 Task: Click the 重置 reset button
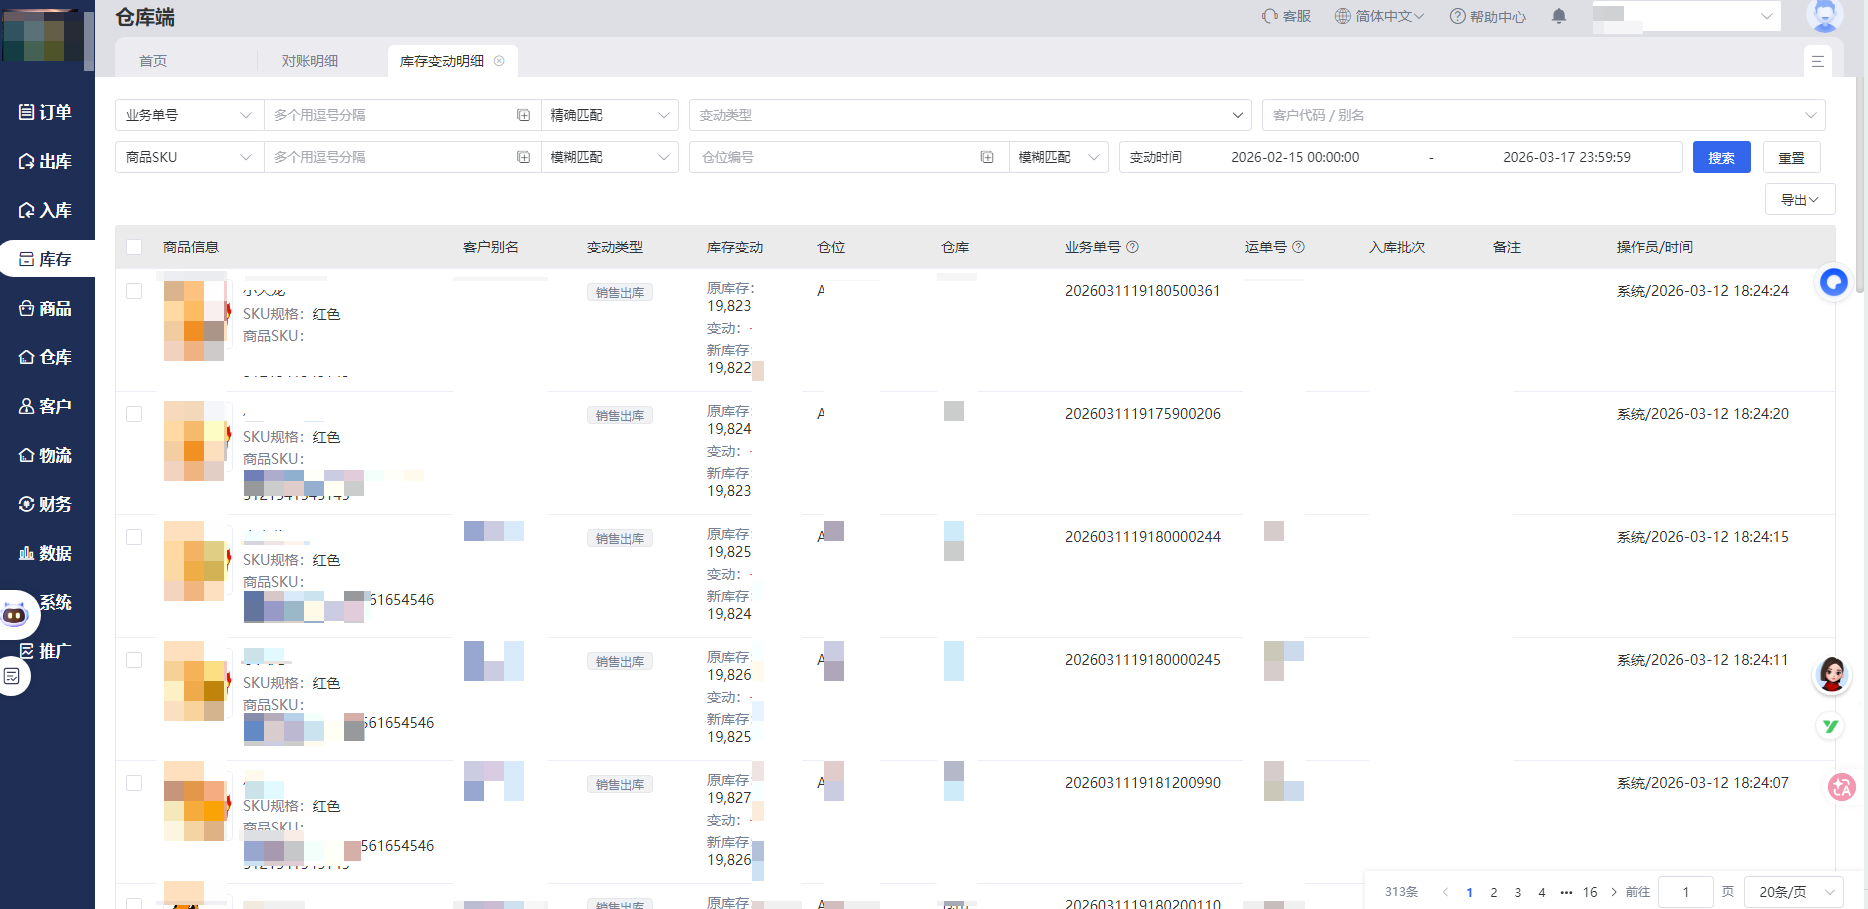pyautogui.click(x=1790, y=157)
